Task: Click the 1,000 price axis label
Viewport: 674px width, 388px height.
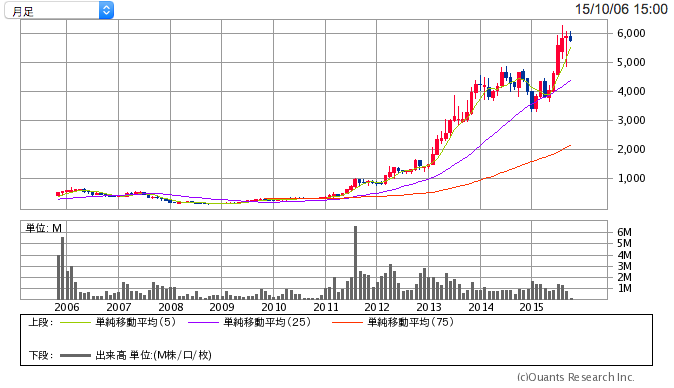Action: click(x=631, y=178)
